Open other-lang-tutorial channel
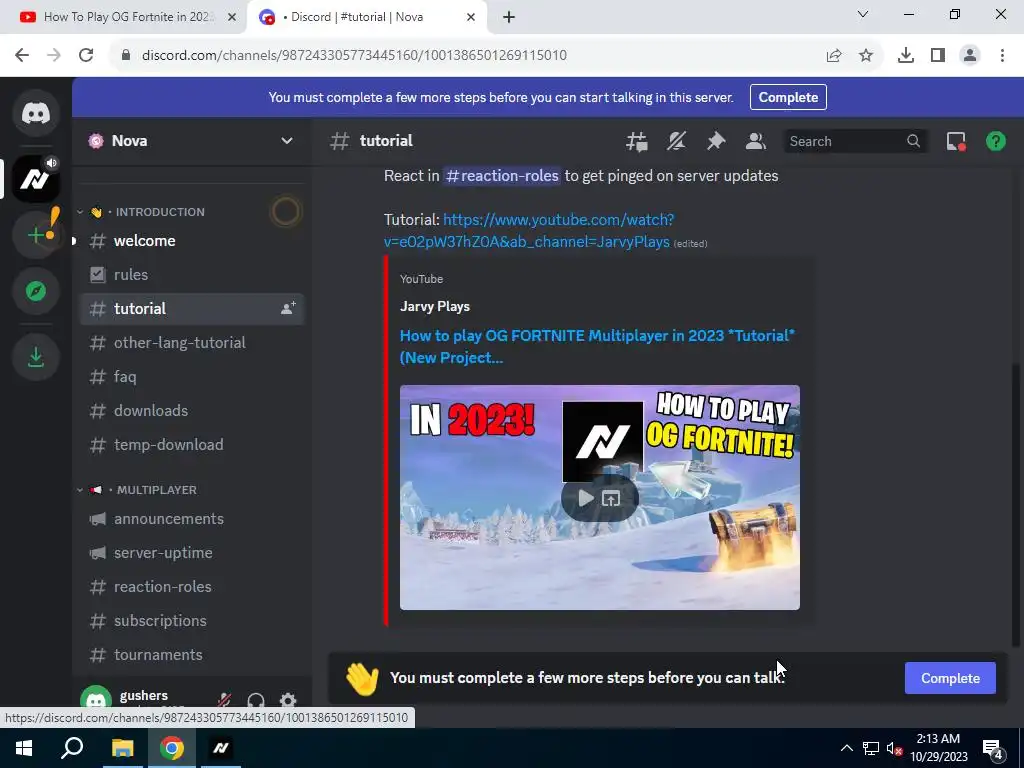This screenshot has height=768, width=1024. click(192, 342)
